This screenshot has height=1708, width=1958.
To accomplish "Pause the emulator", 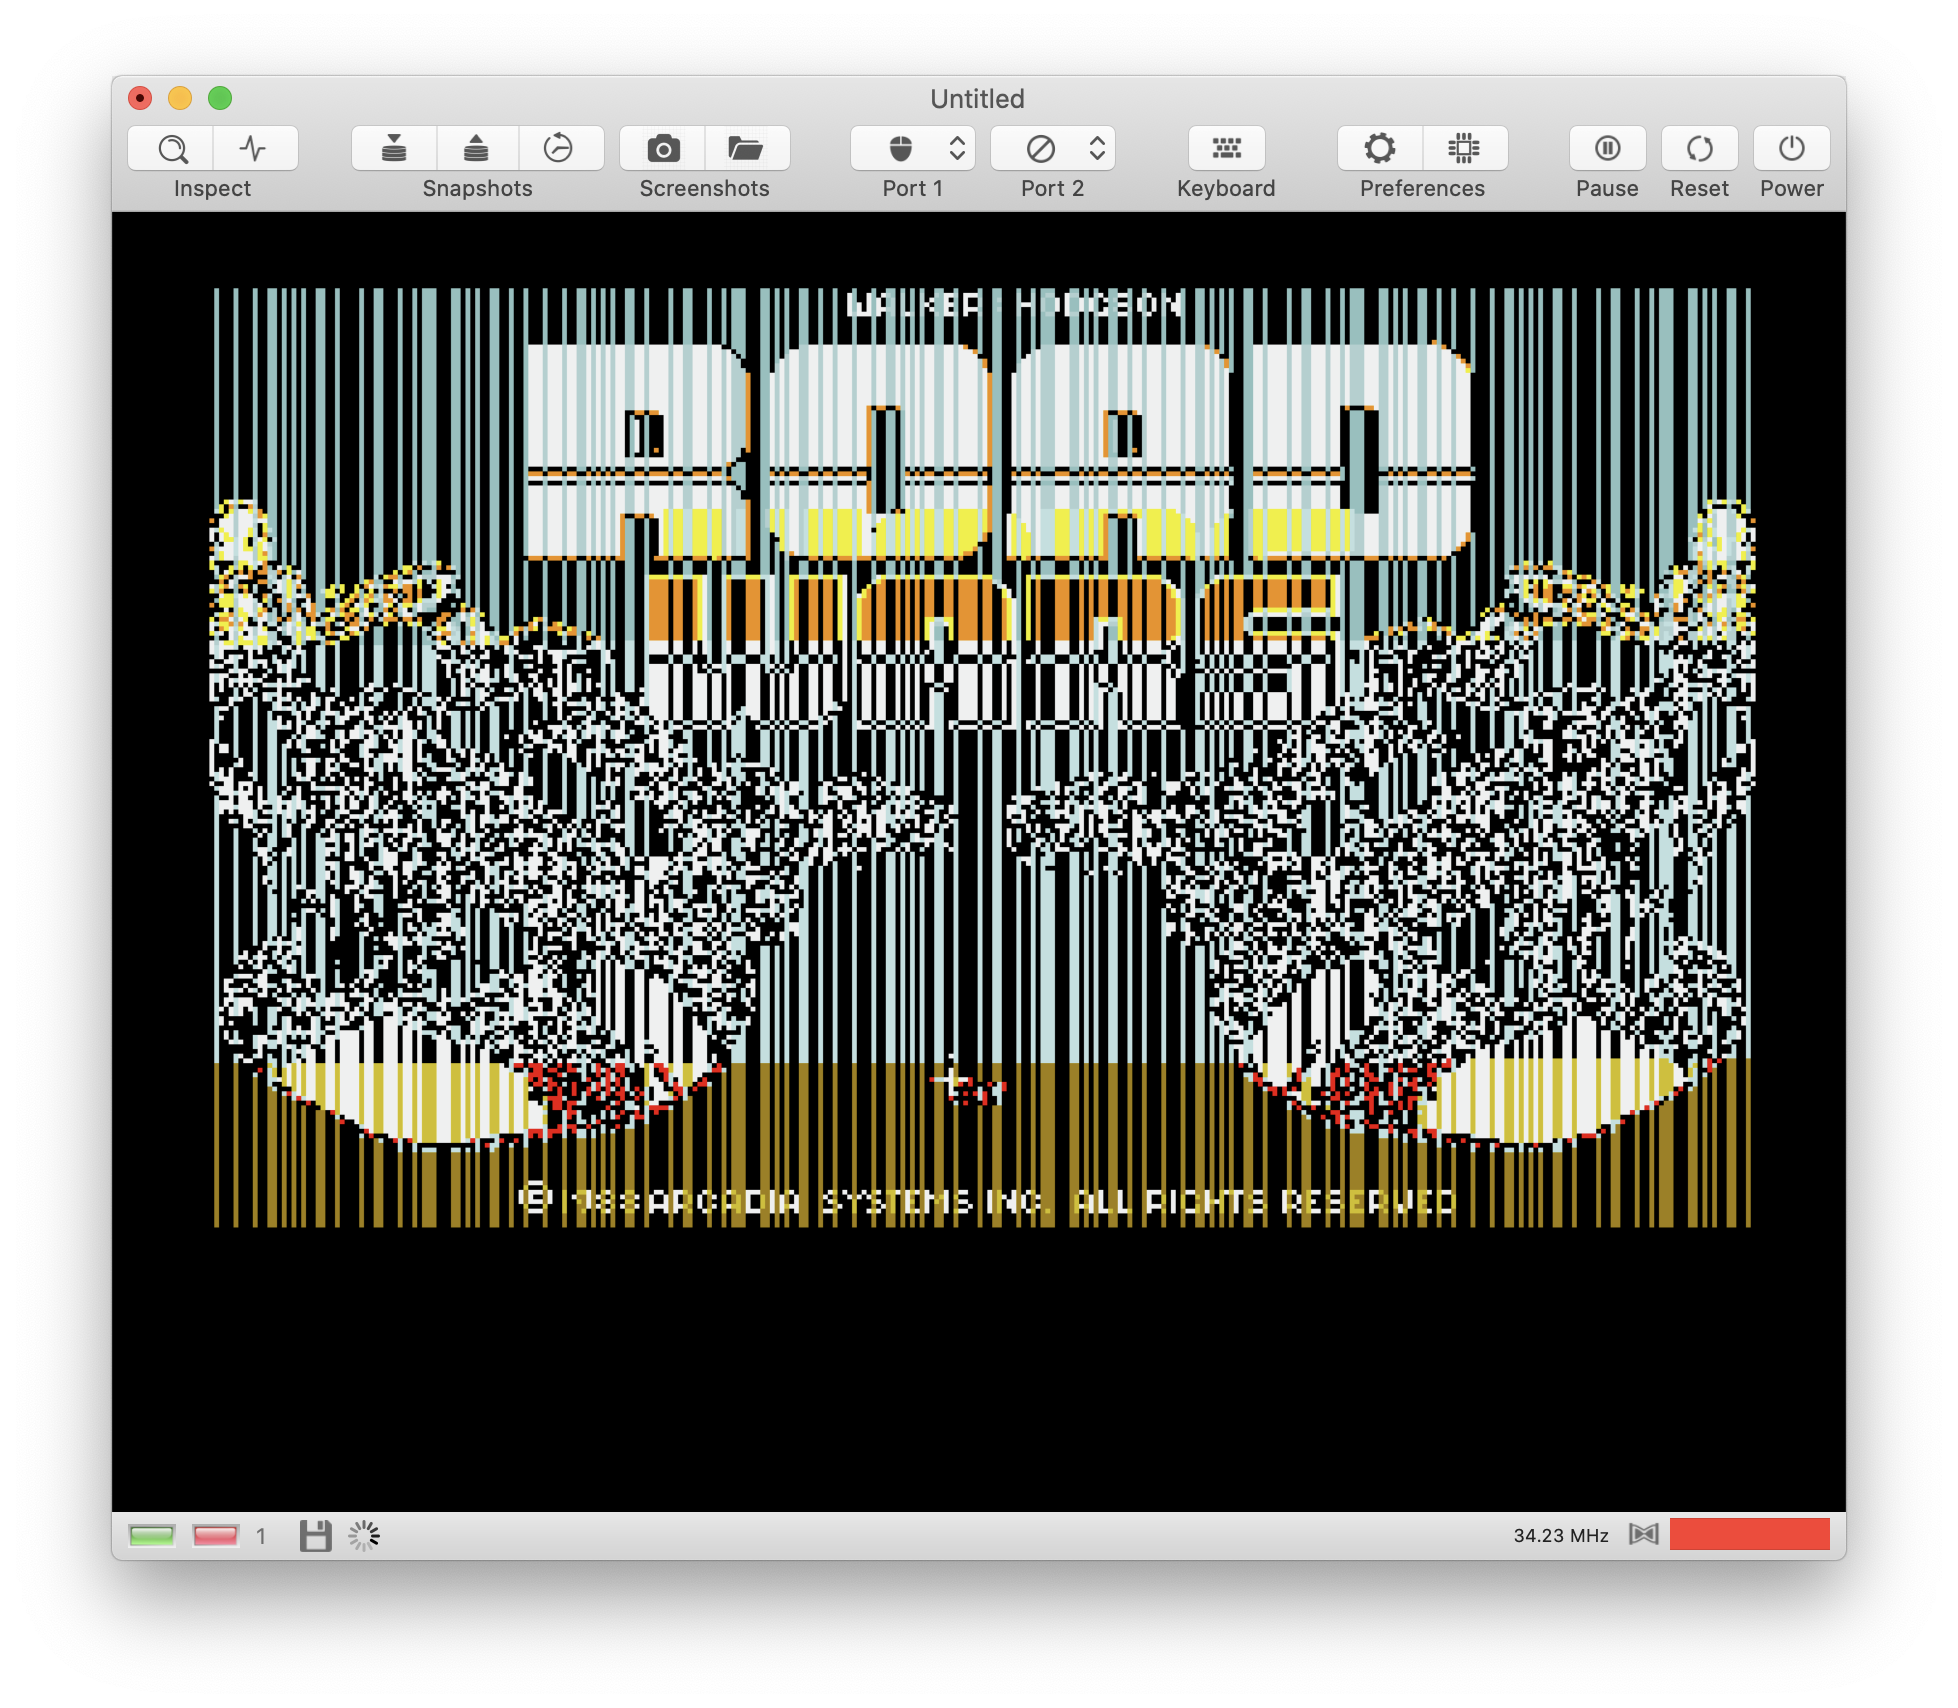I will point(1607,149).
